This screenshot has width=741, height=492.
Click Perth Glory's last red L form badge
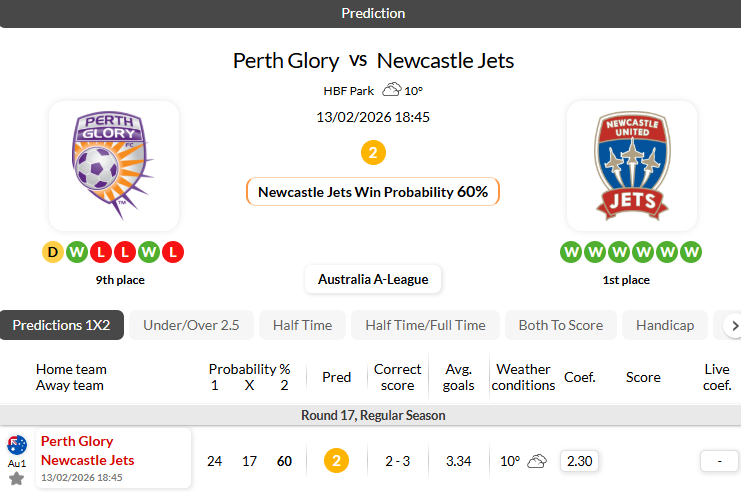pyautogui.click(x=173, y=252)
